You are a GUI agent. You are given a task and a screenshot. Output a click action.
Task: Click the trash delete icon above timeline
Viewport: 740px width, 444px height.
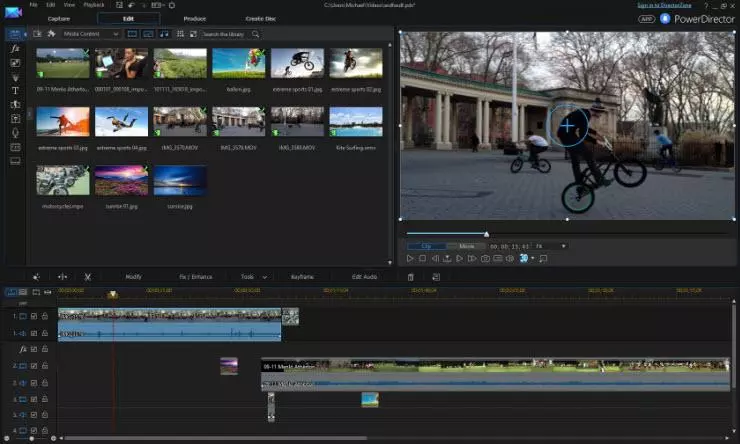click(x=410, y=276)
